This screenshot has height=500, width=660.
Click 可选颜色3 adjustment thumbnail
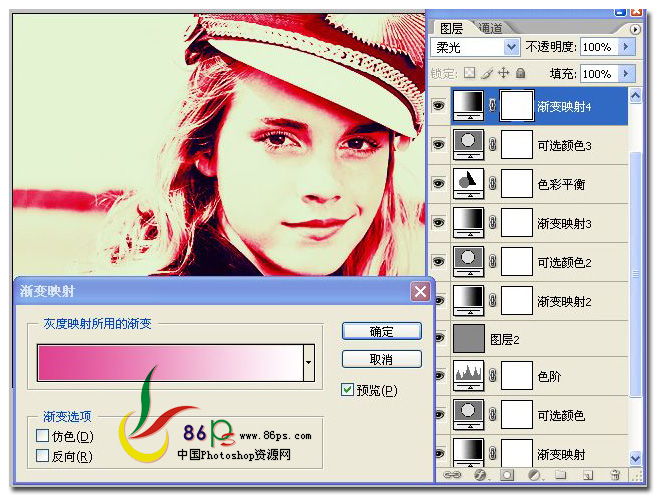[x=468, y=144]
